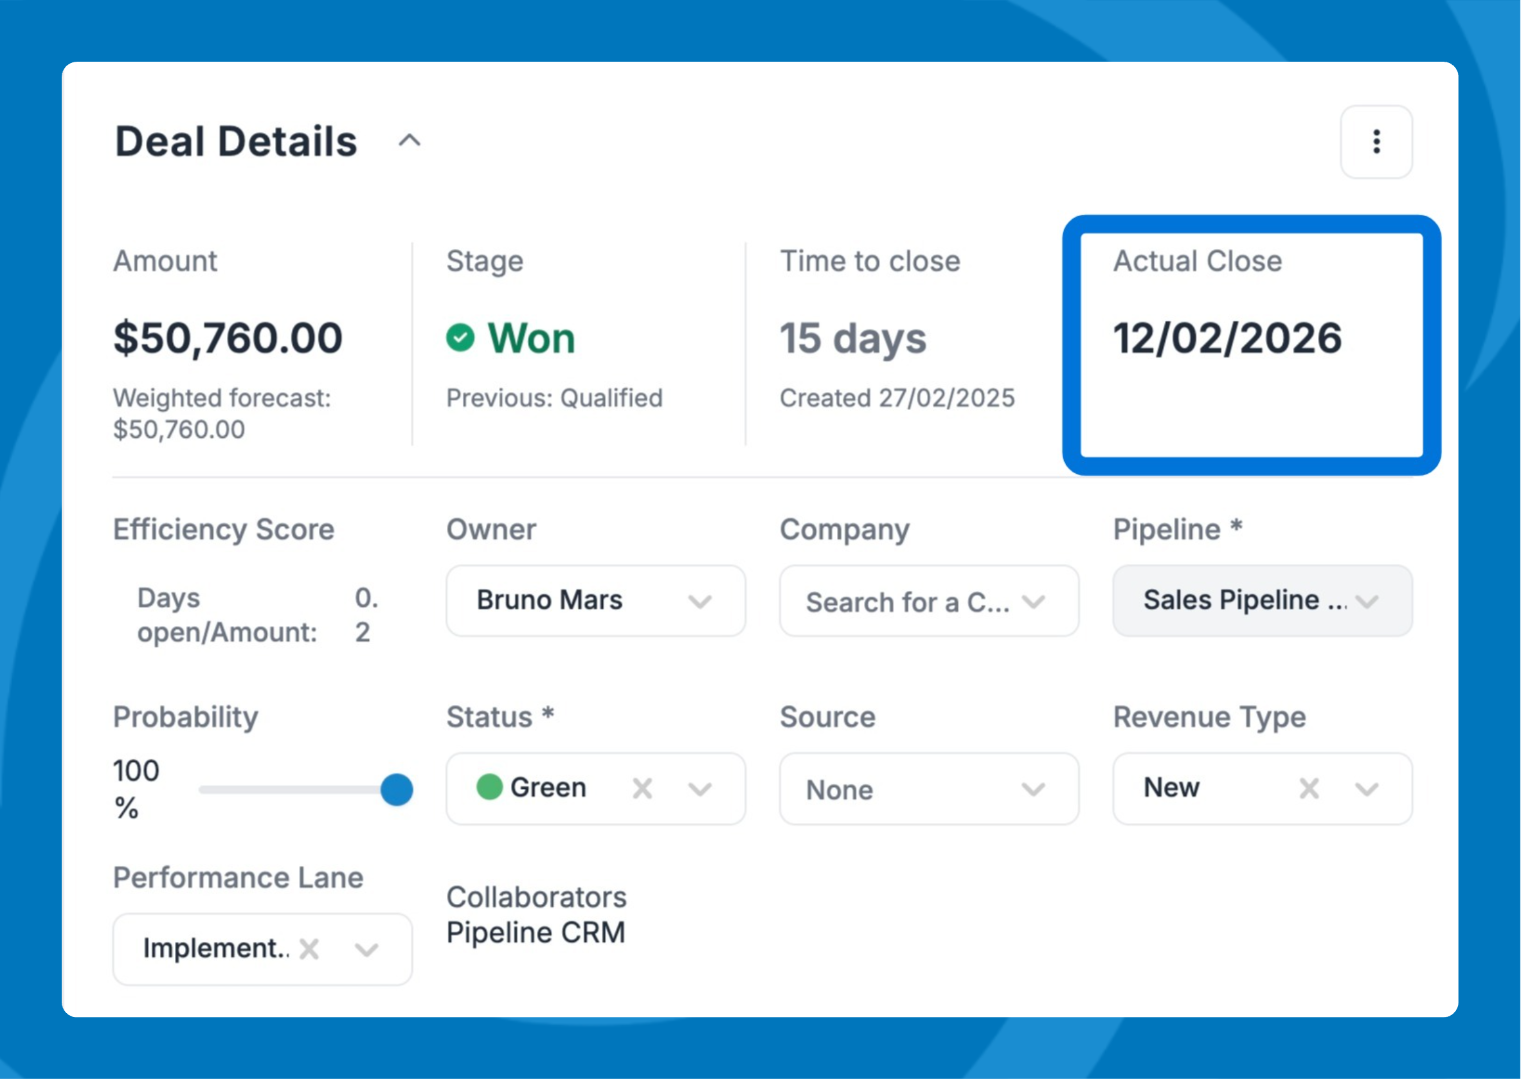
Task: Clear the New revenue type value
Action: point(1308,789)
